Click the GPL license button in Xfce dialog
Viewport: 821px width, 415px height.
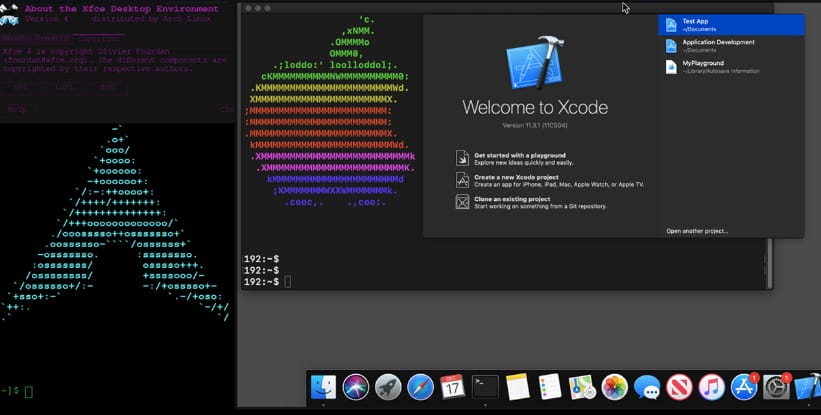point(21,87)
